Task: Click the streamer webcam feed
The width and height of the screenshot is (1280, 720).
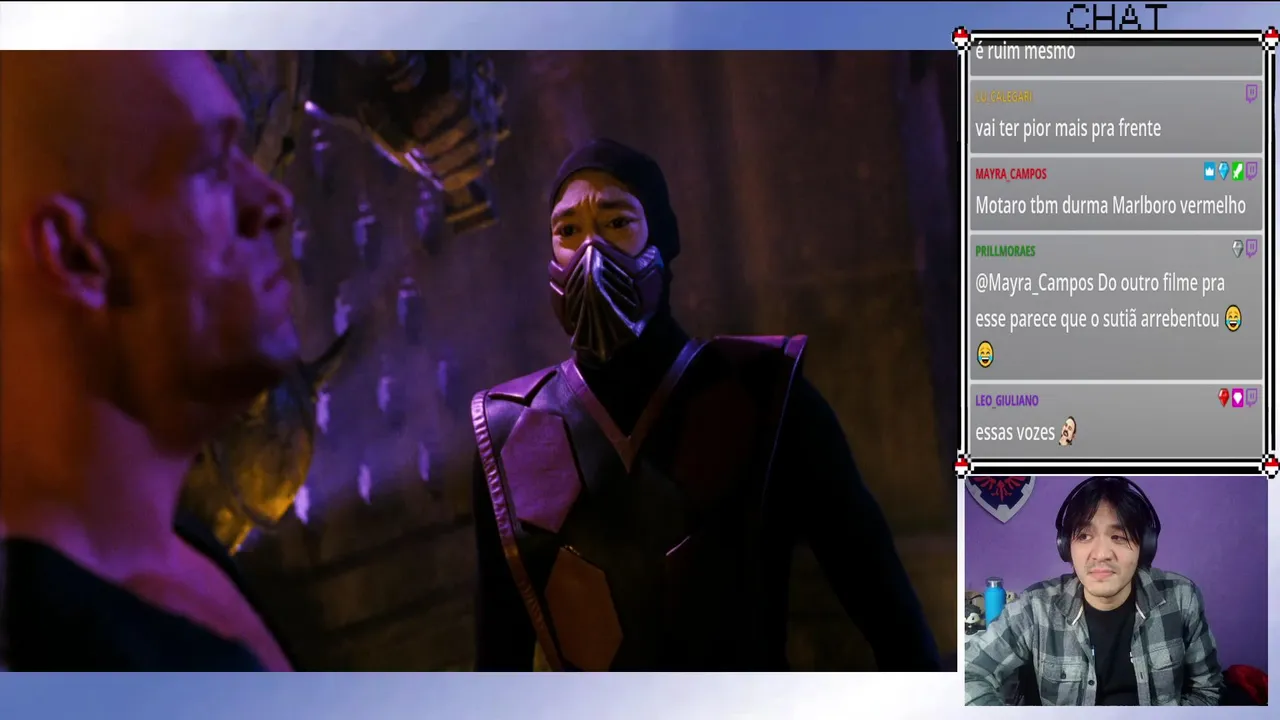Action: click(x=1116, y=591)
